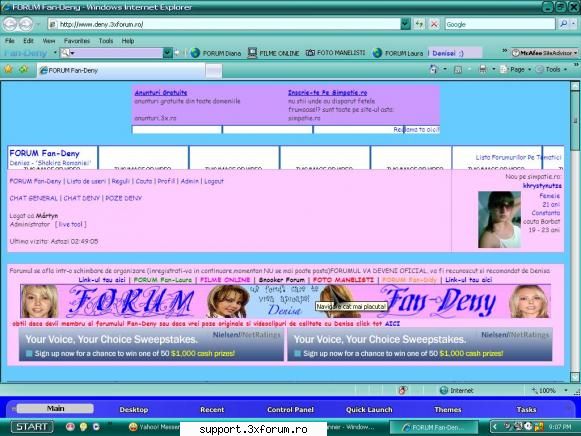Click the browser Forward arrow button

point(26,24)
